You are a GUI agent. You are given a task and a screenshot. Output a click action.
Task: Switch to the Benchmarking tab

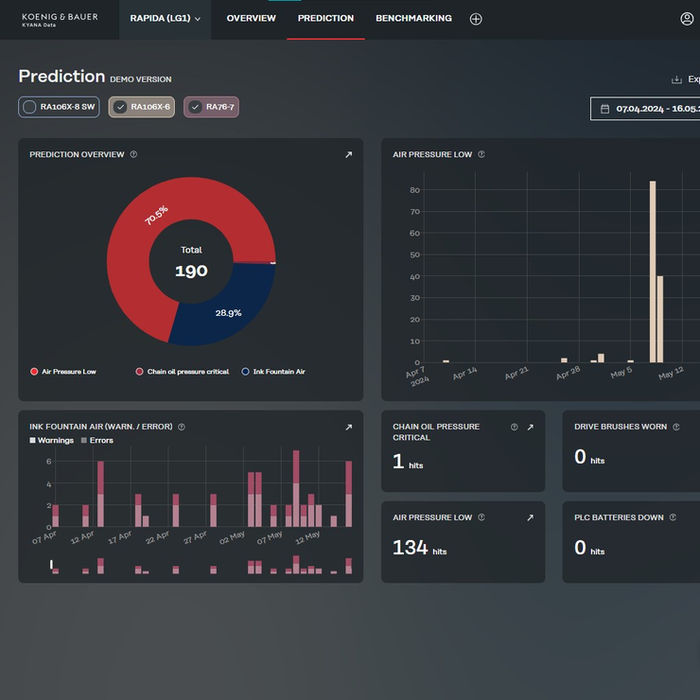click(413, 18)
